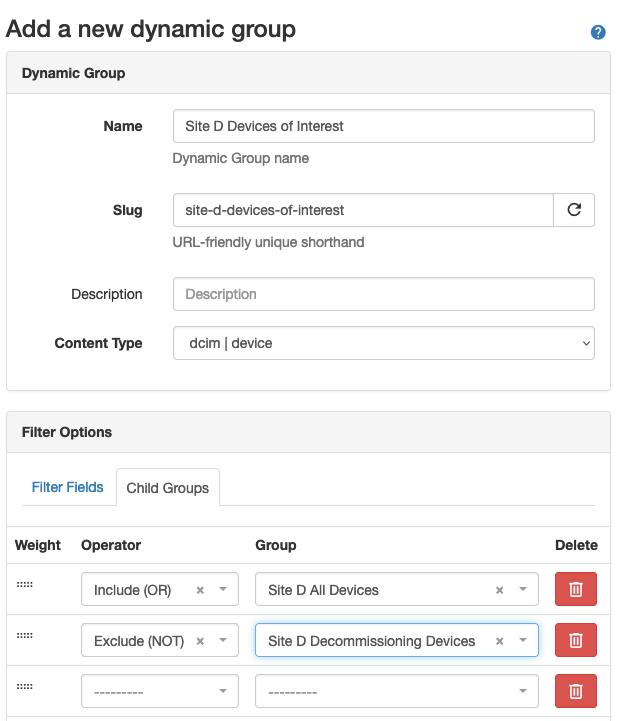
Task: Open the empty third row Operator dropdown
Action: tap(159, 691)
